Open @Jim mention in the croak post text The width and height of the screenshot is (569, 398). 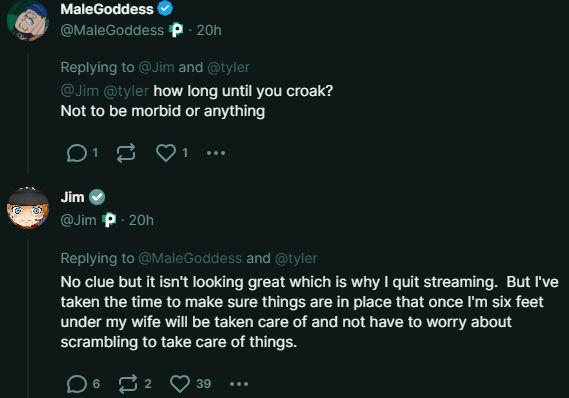click(79, 91)
